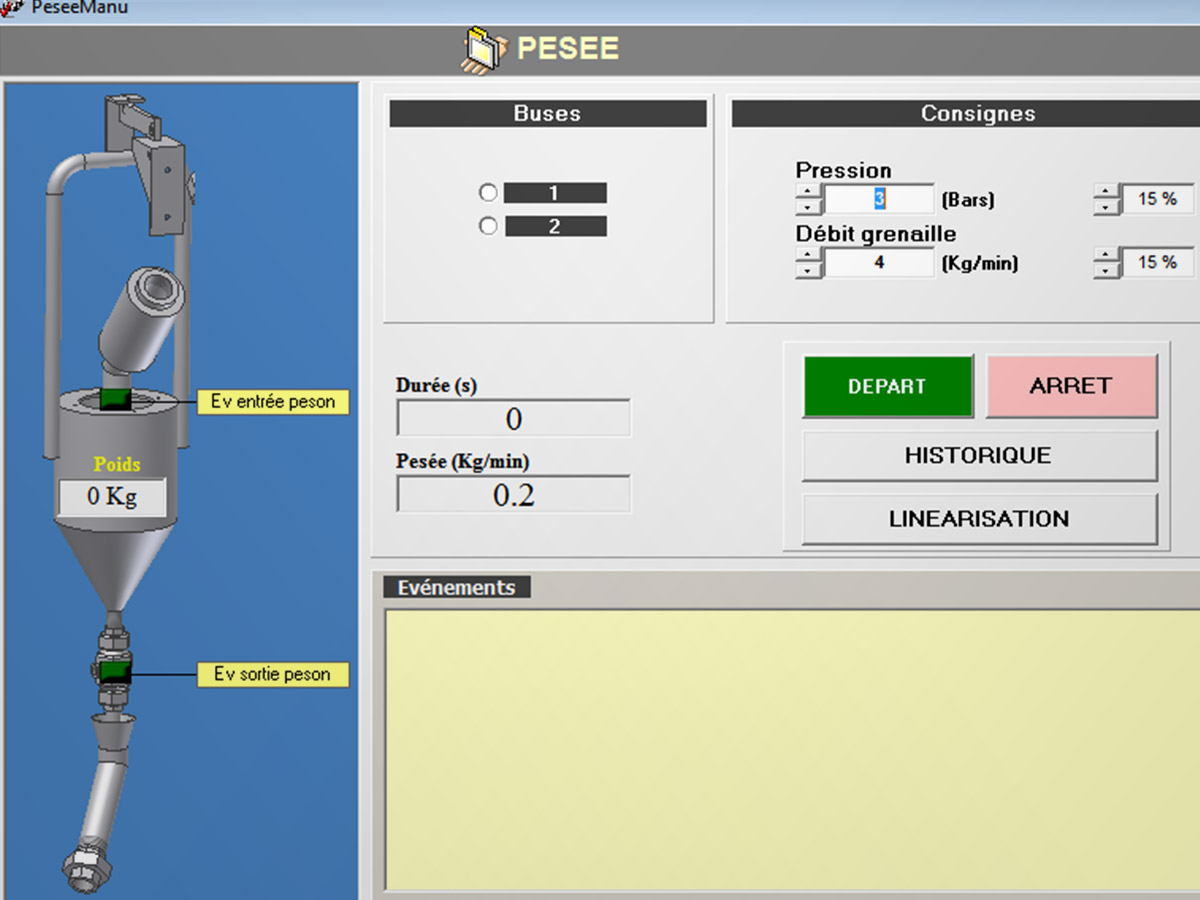Click the PeseeManu title bar app icon
1200x900 pixels.
pyautogui.click(x=10, y=7)
